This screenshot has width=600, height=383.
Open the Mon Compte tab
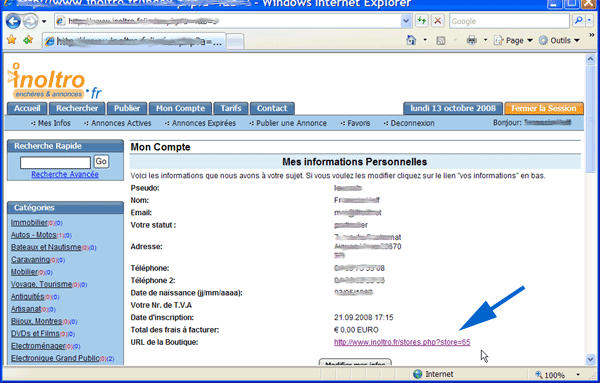[180, 108]
